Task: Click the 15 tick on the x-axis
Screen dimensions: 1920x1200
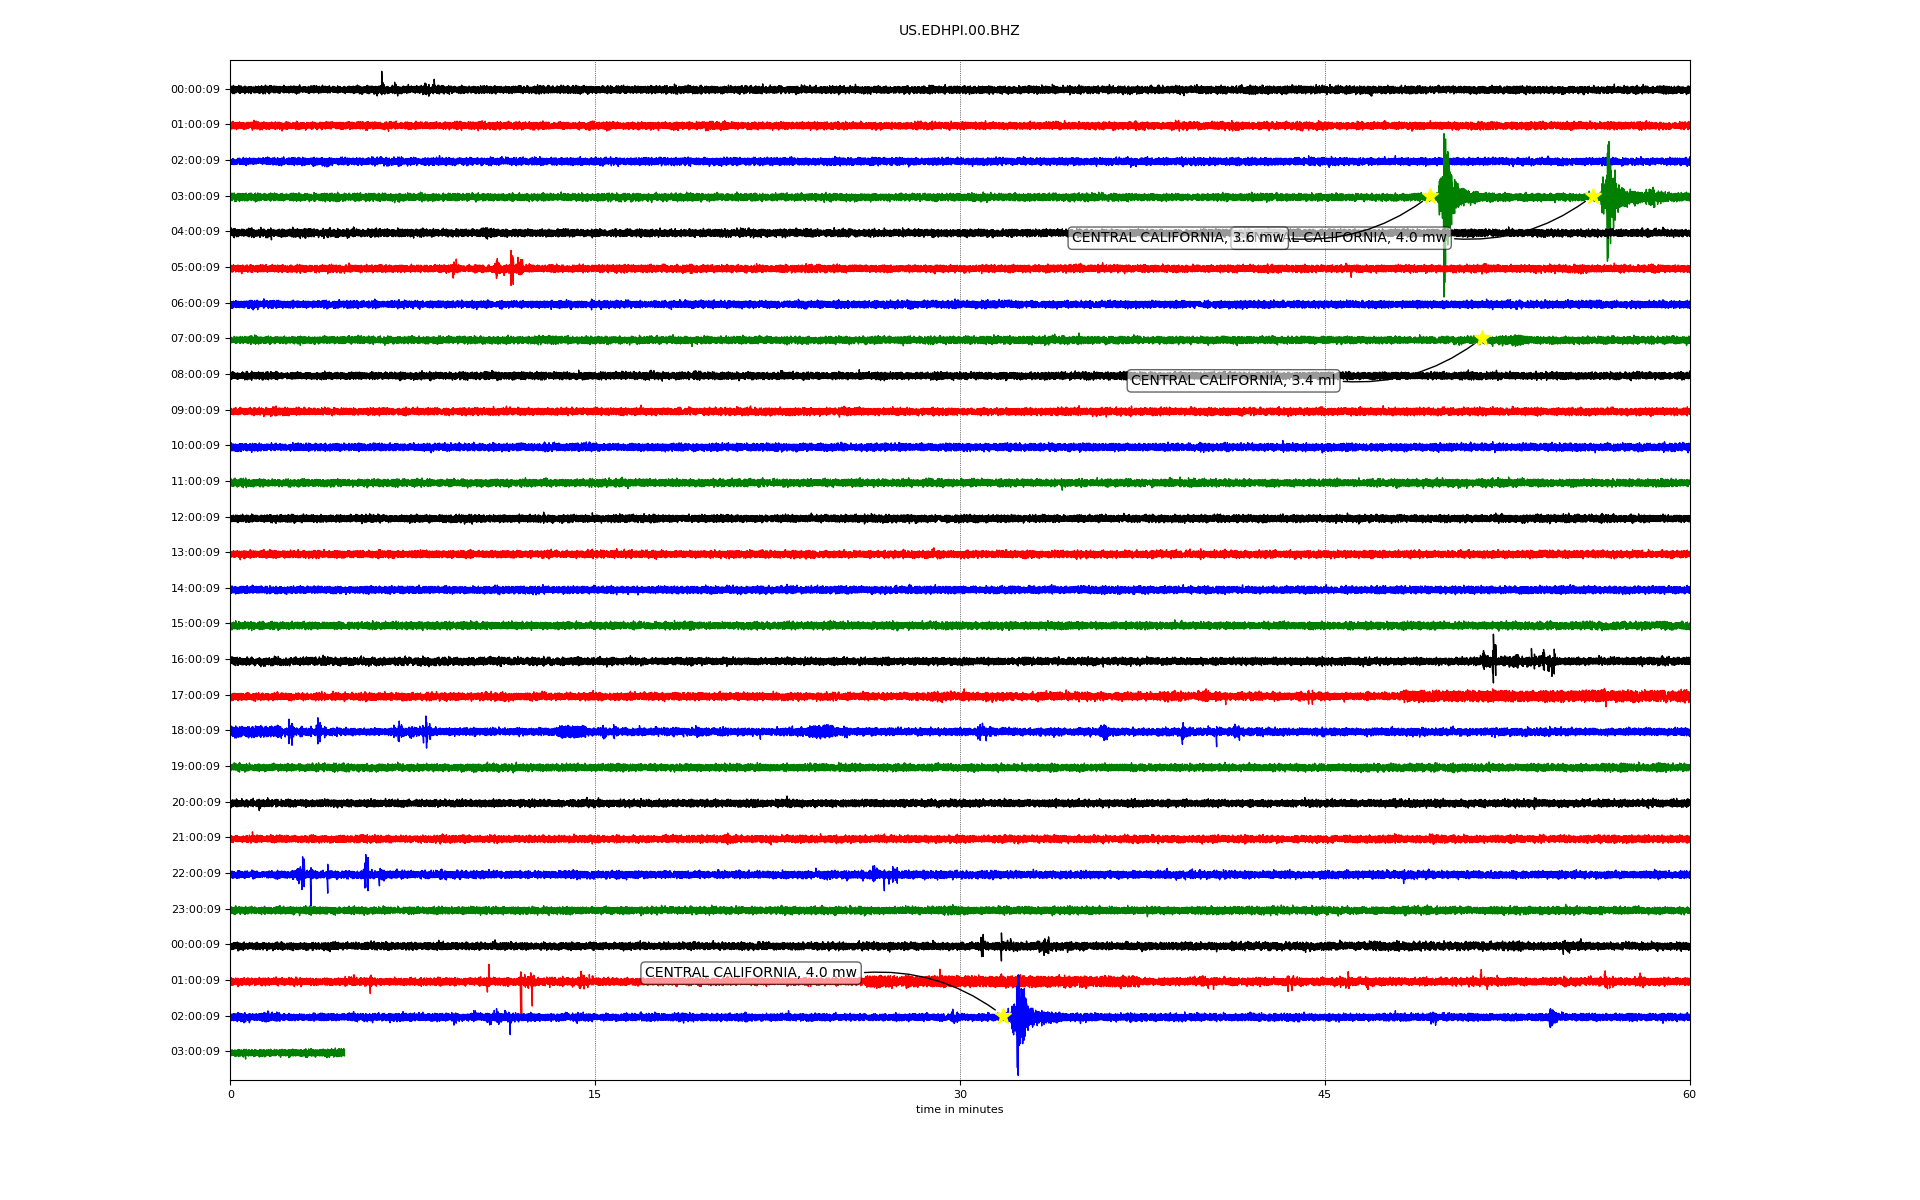Action: click(595, 1094)
